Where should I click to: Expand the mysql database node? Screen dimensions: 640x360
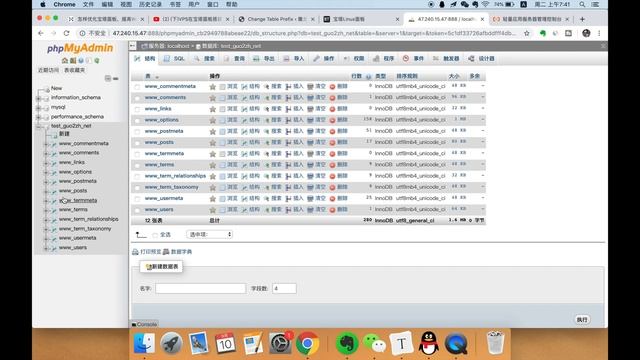point(38,107)
